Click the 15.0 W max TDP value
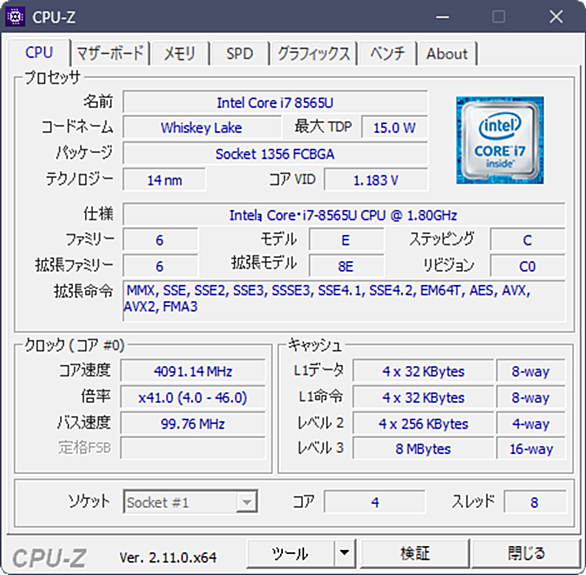 [394, 127]
